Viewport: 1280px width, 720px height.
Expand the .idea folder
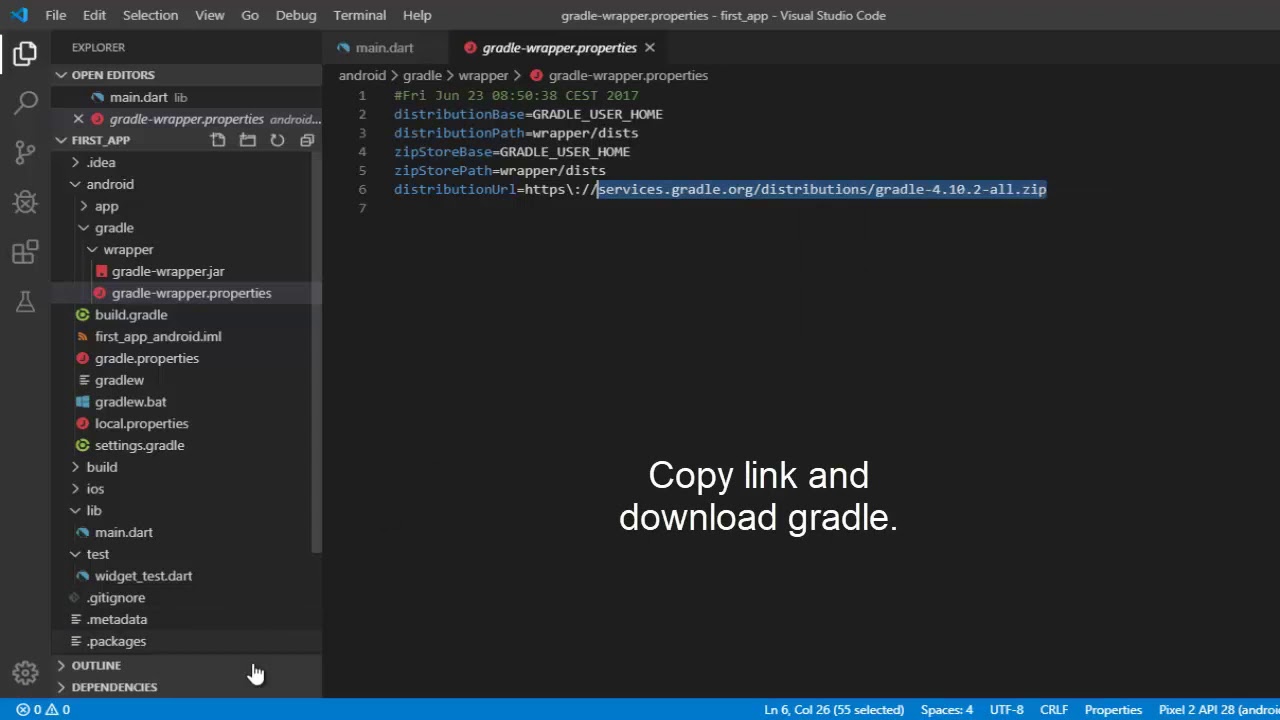pos(75,162)
